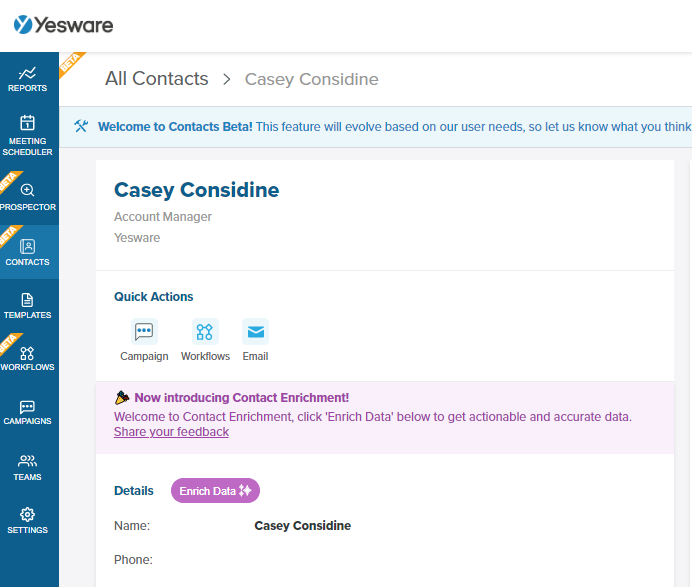The width and height of the screenshot is (692, 587).
Task: Click the Welcome to Contacts Beta text
Action: coord(175,127)
